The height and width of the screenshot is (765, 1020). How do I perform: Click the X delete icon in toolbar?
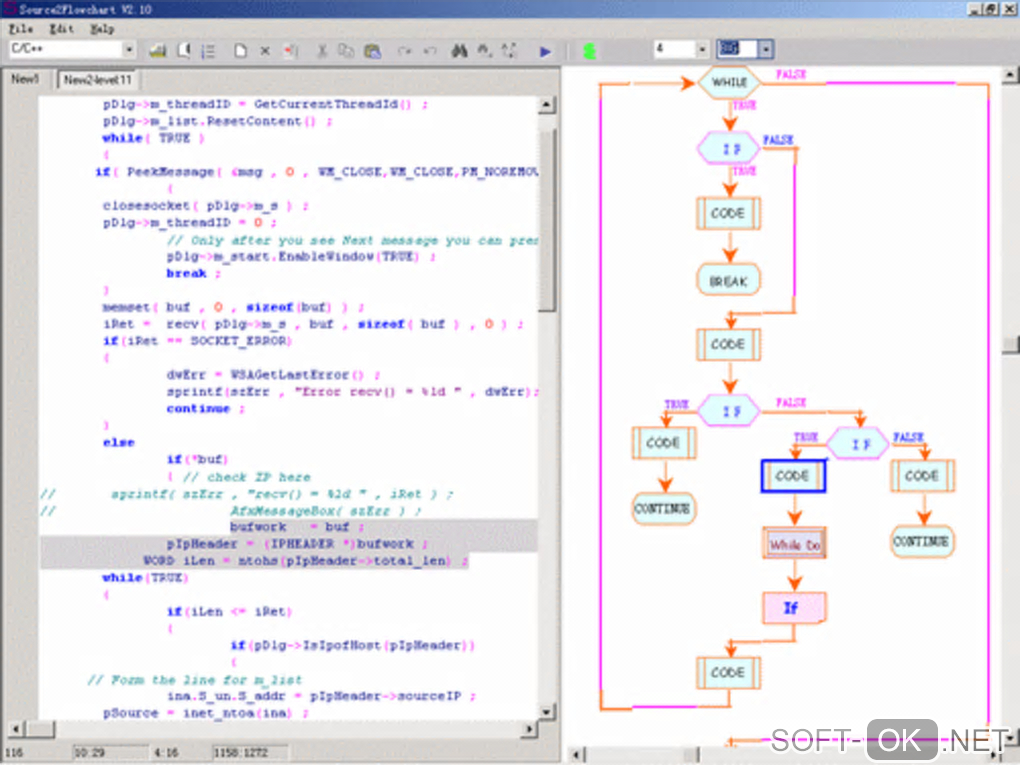265,50
